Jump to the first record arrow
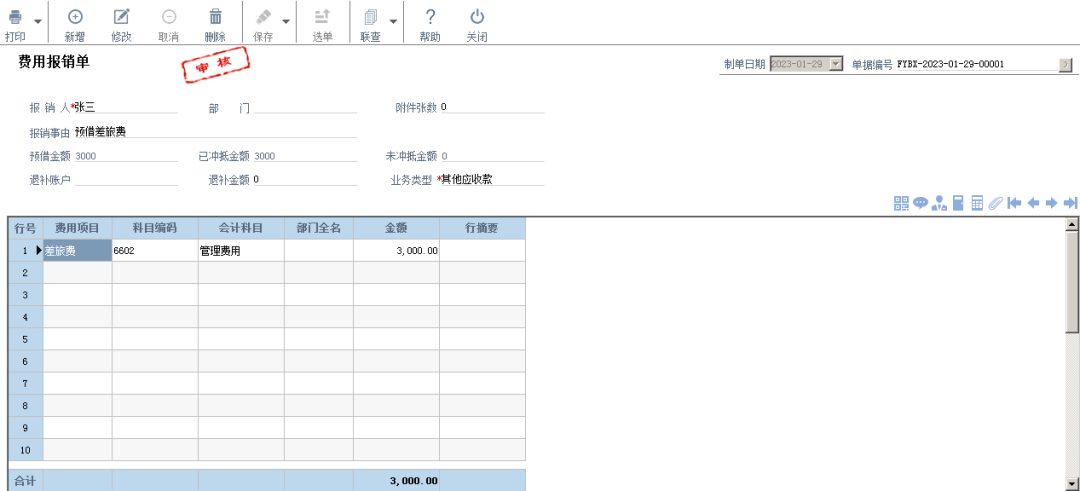 [x=1014, y=203]
